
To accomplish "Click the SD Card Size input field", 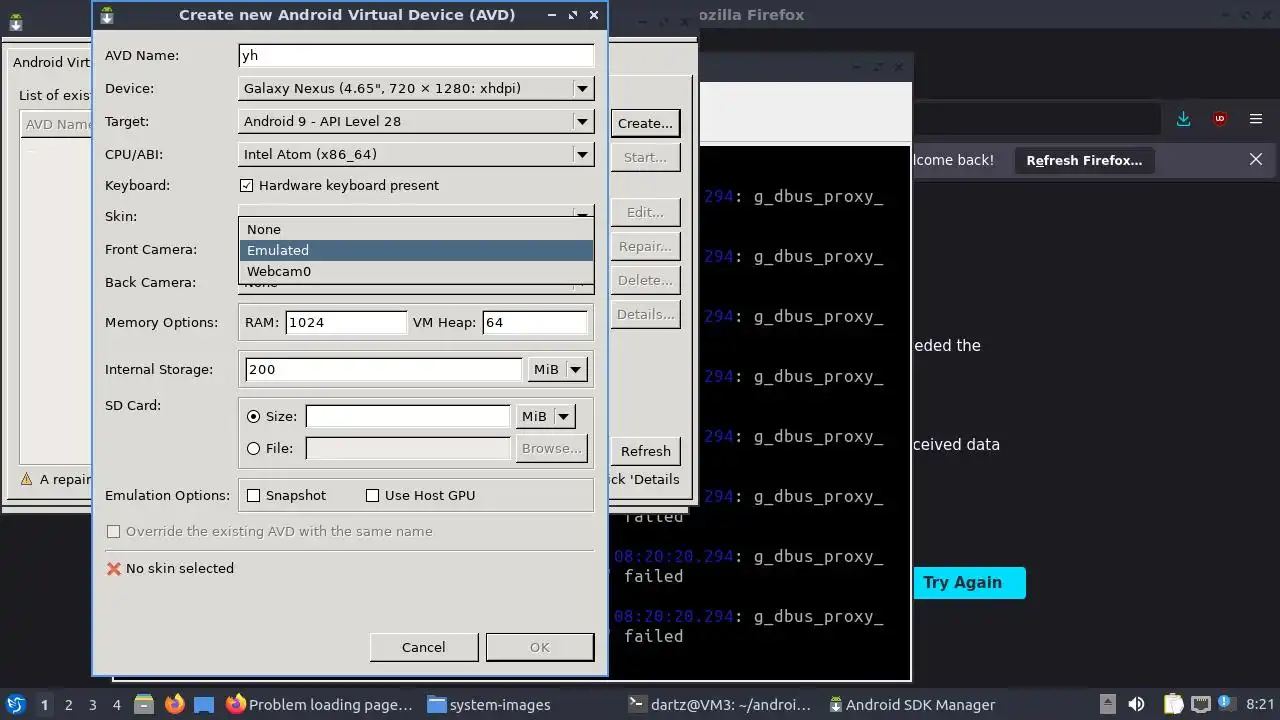I will pos(408,416).
